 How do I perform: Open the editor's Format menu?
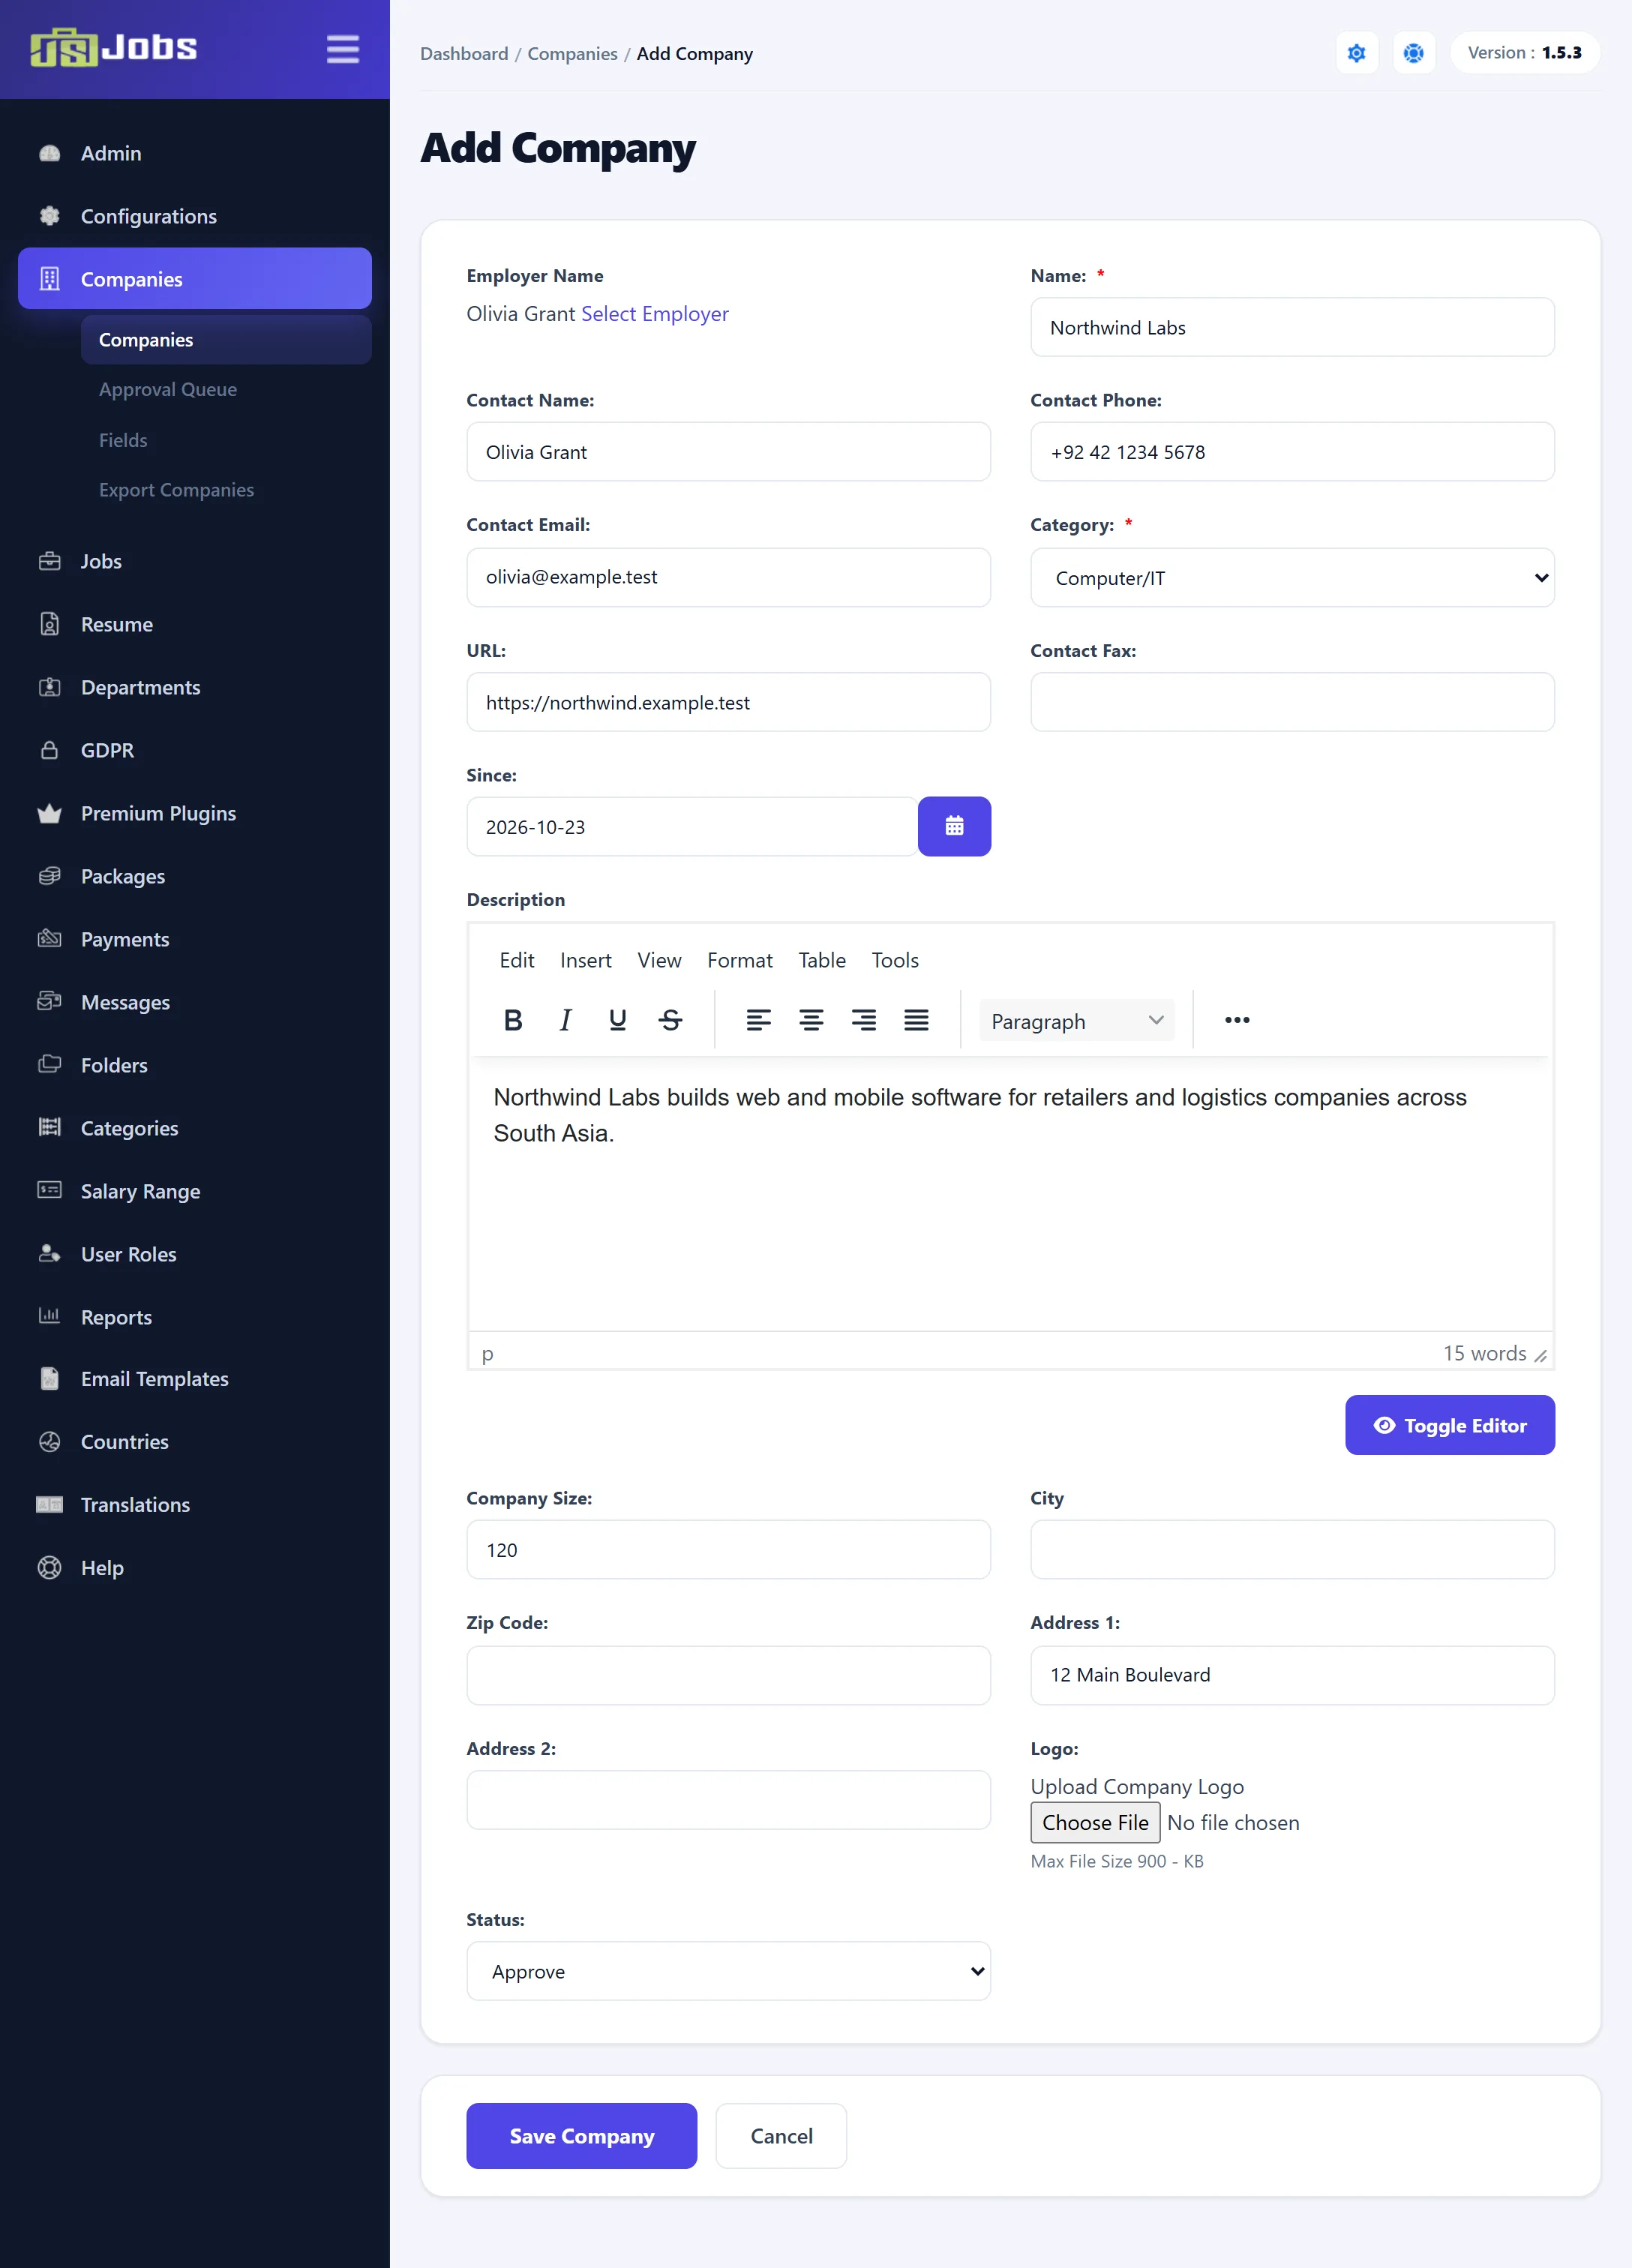(x=740, y=960)
